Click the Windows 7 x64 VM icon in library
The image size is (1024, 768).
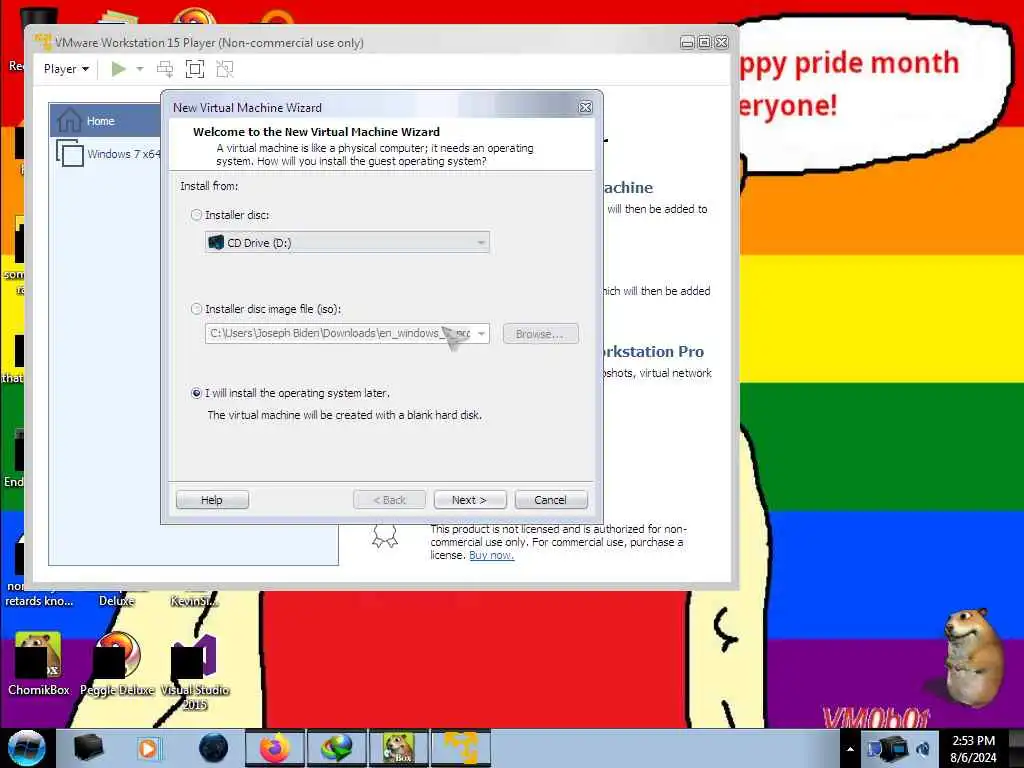click(x=69, y=153)
